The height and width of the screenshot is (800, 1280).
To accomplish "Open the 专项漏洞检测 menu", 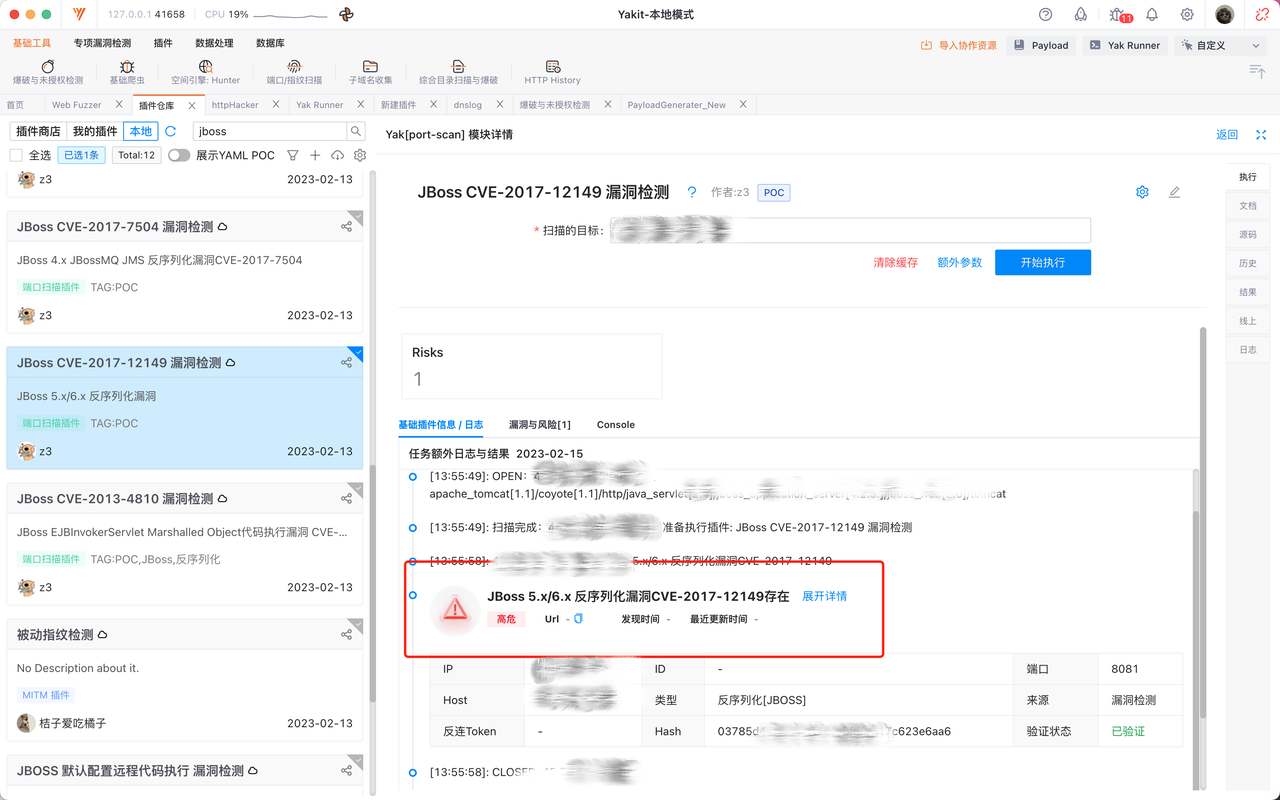I will (x=102, y=43).
